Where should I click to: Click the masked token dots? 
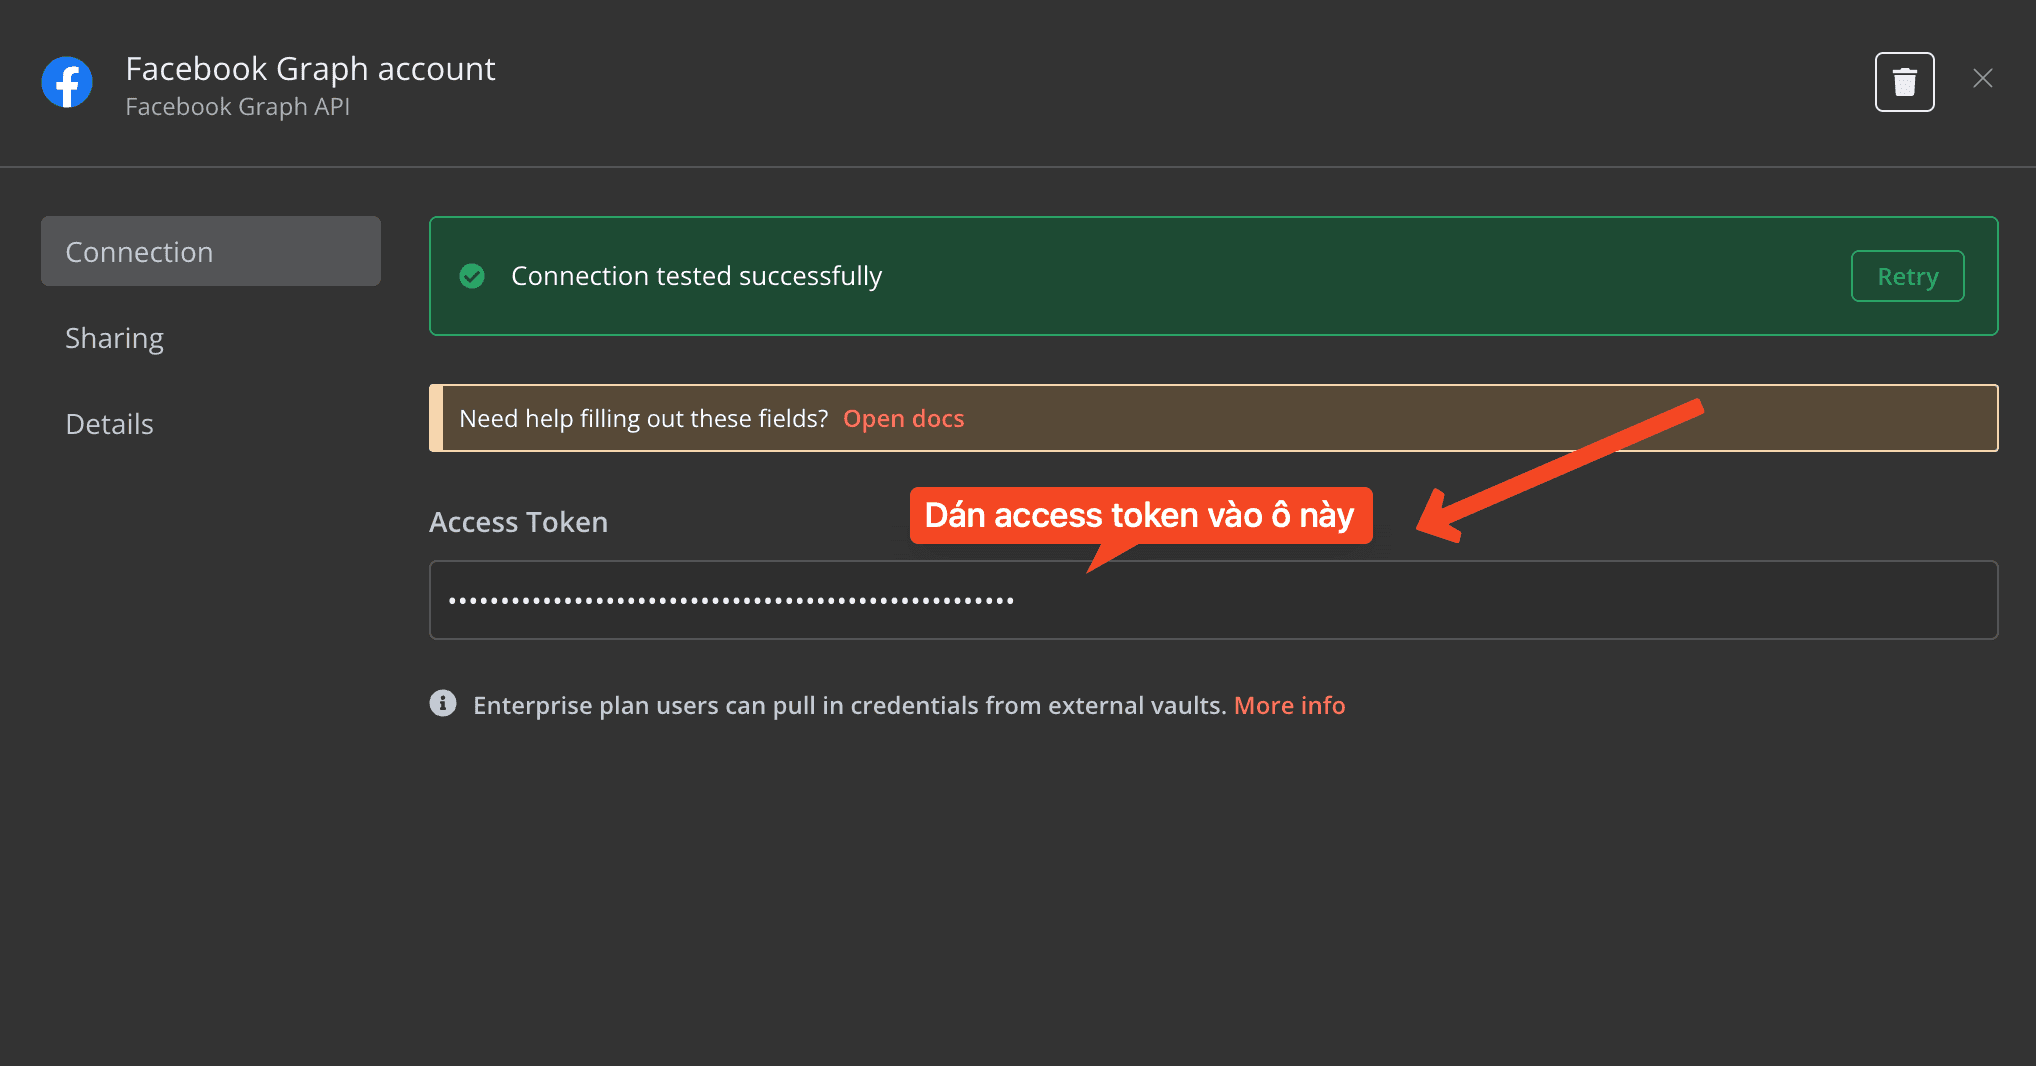pyautogui.click(x=731, y=601)
